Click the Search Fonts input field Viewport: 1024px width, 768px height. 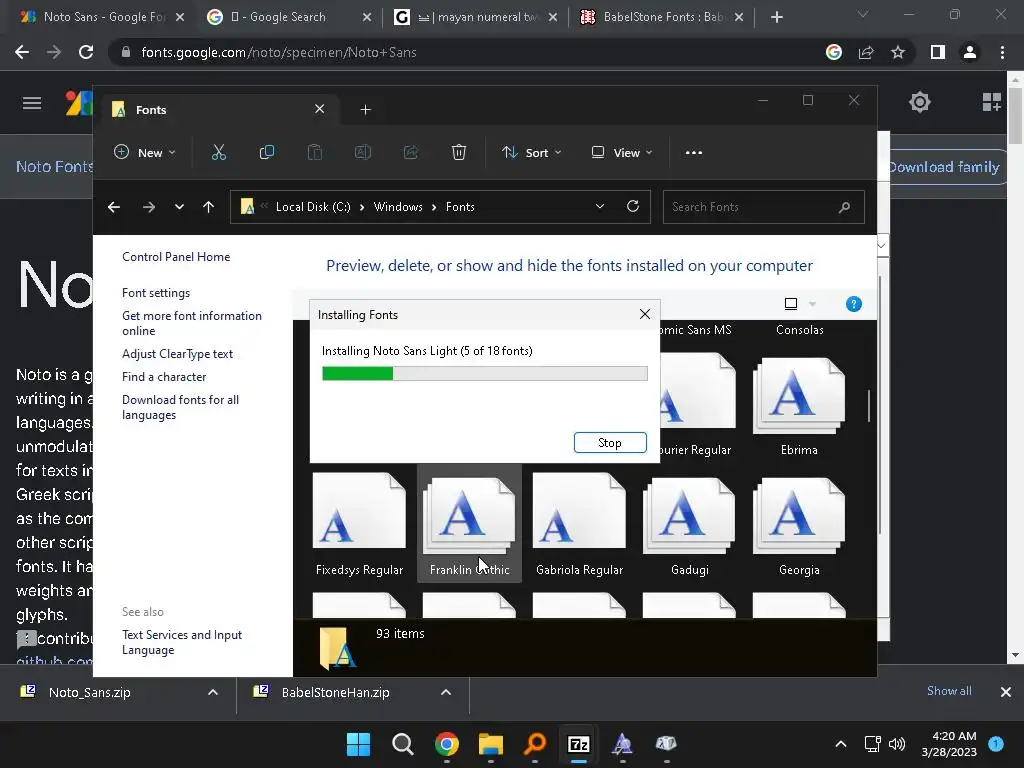pos(763,207)
